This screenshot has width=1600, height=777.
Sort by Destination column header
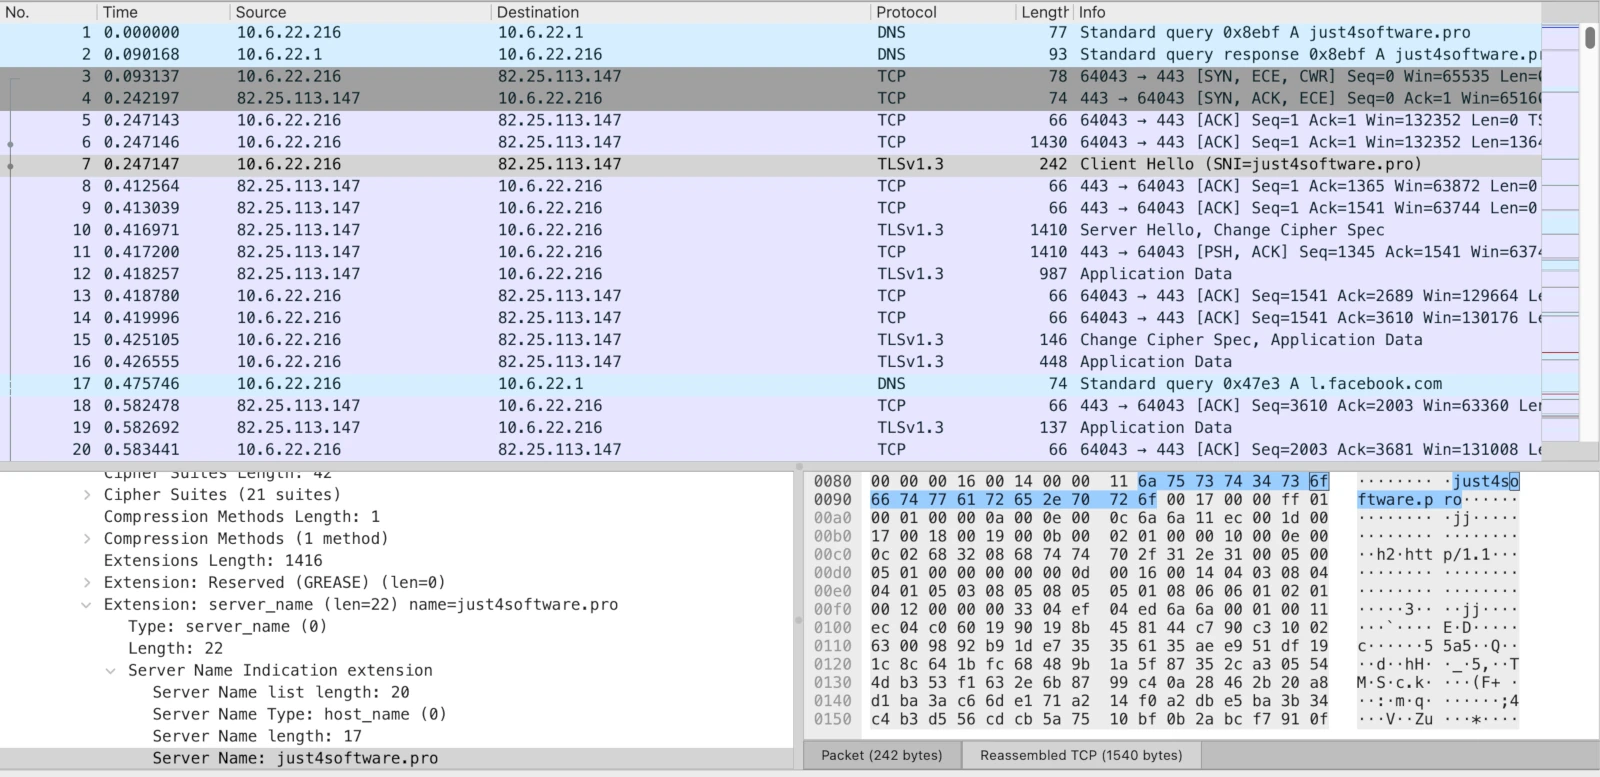(680, 12)
